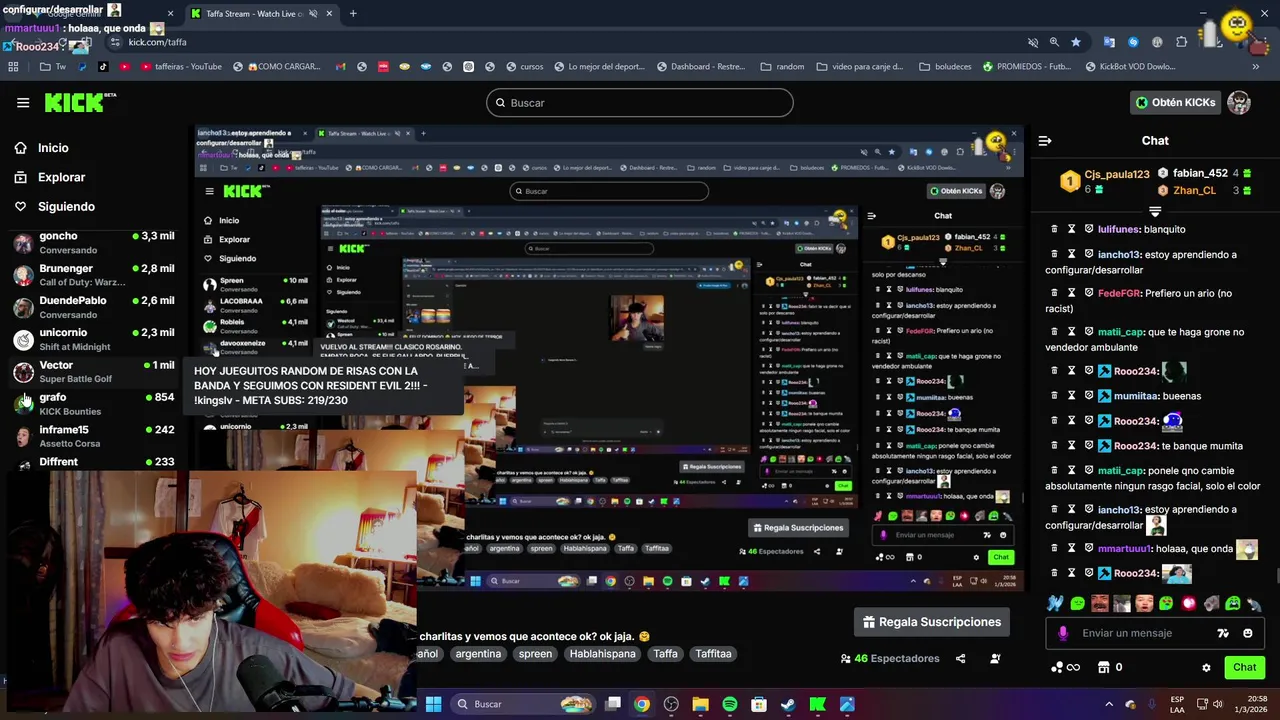Click the kick.com/taffa address bar
This screenshot has height=720, width=1280.
coord(560,42)
